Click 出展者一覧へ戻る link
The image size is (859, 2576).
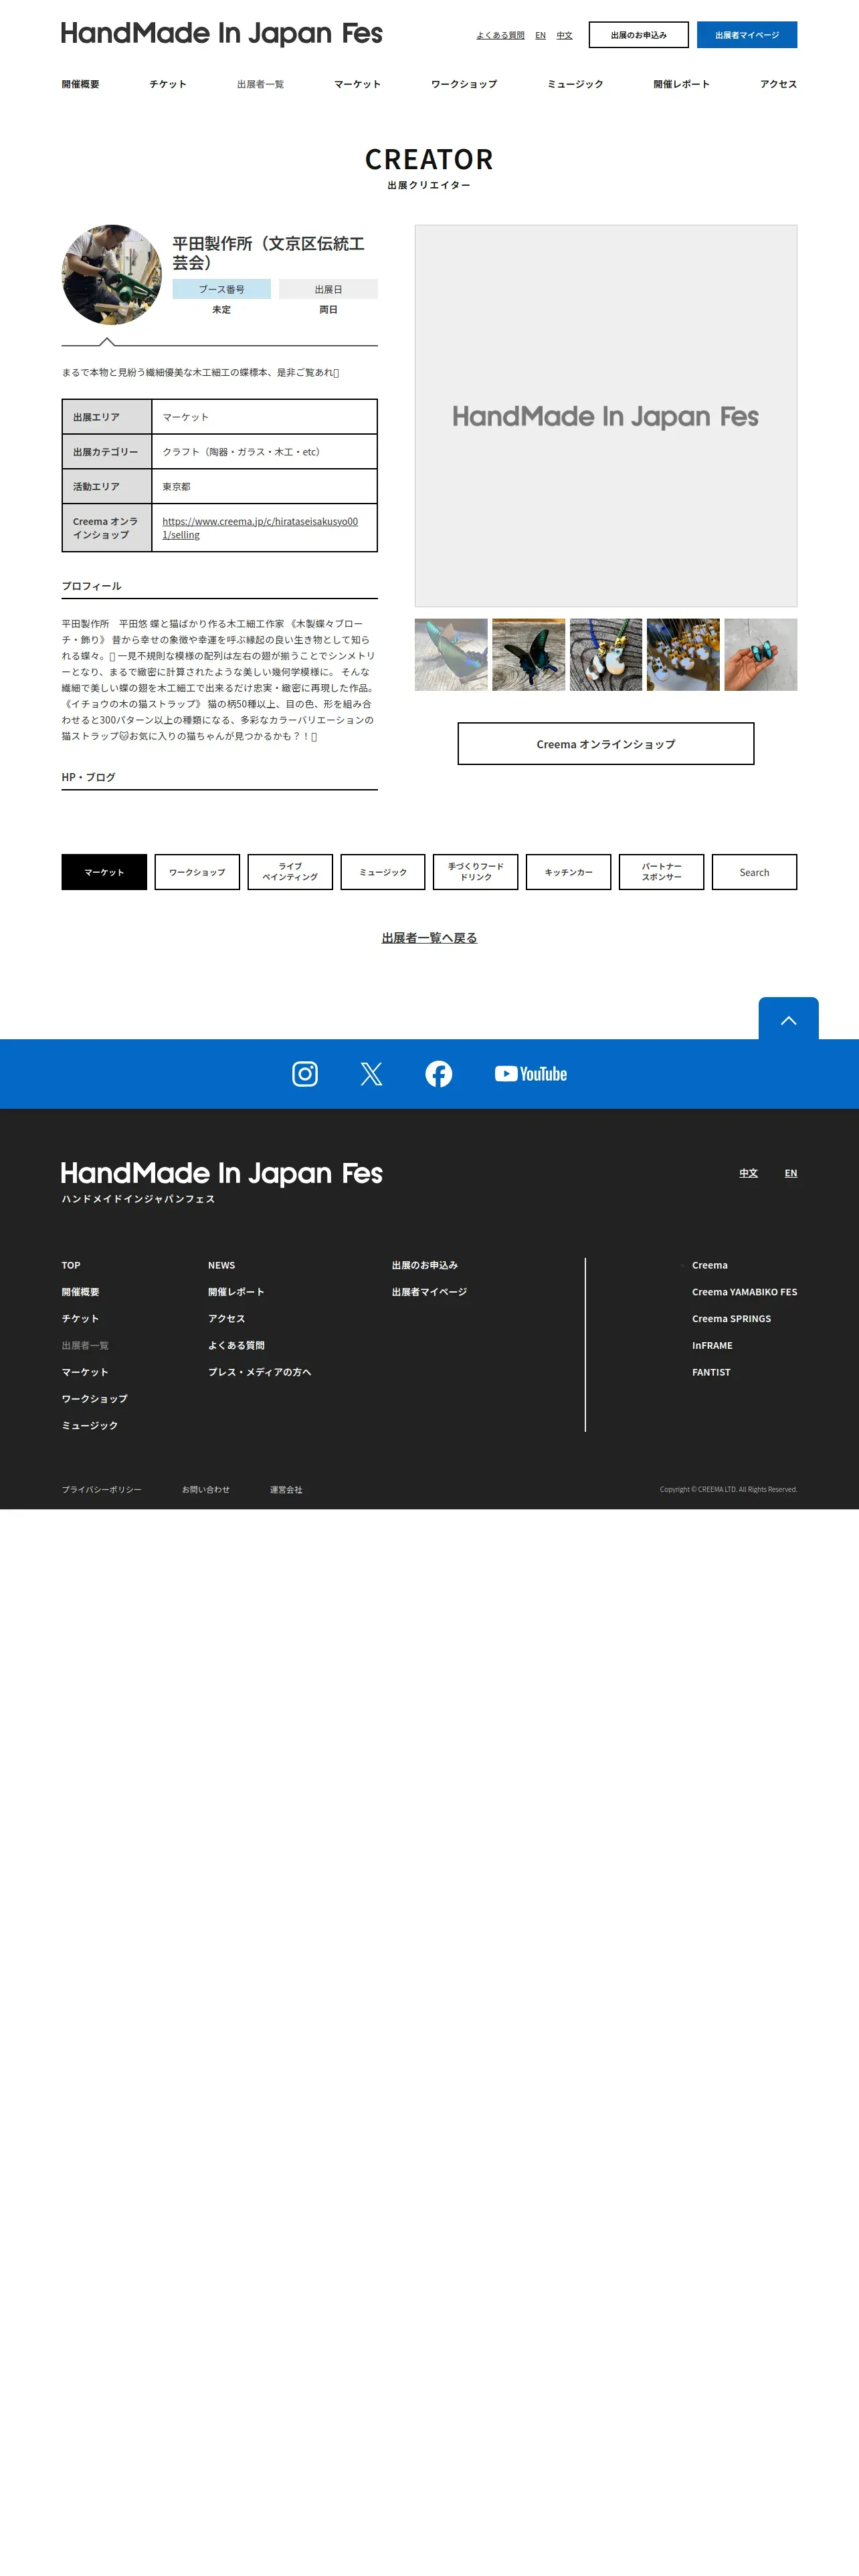429,938
